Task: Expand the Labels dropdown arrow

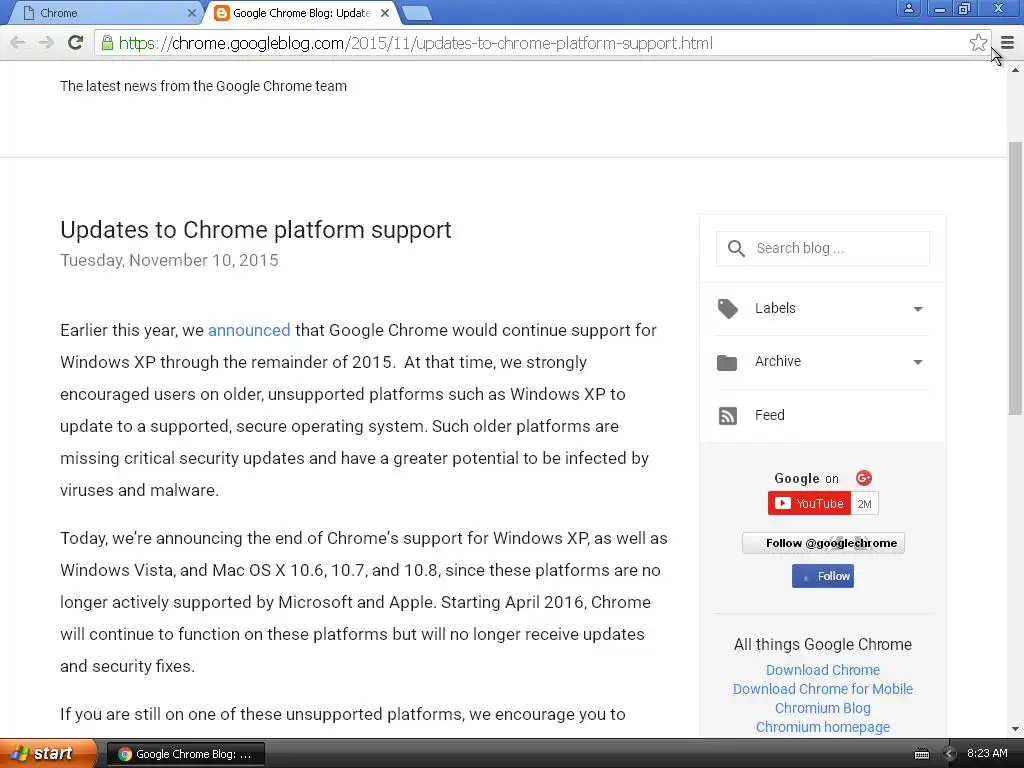Action: 918,309
